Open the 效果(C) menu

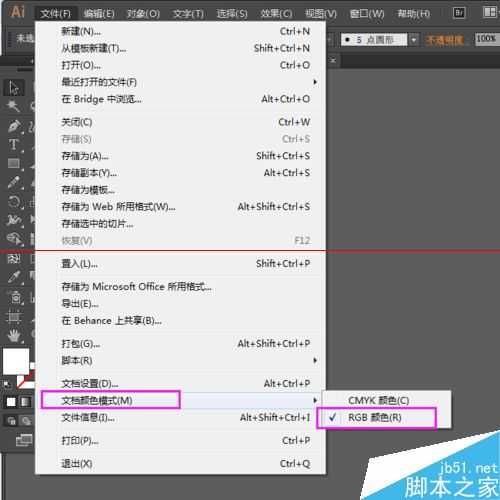276,14
